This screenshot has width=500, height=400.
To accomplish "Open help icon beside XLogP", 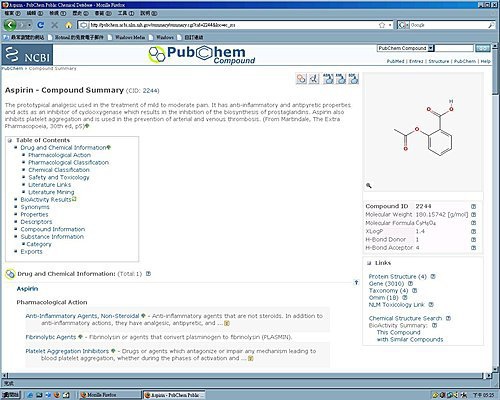I will point(473,231).
